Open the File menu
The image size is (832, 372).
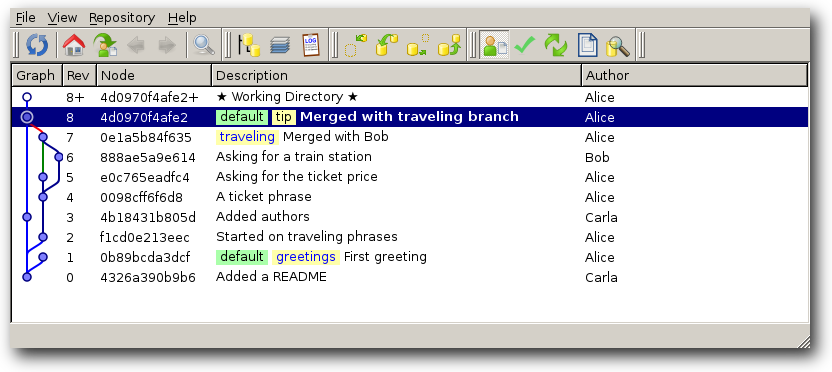25,18
